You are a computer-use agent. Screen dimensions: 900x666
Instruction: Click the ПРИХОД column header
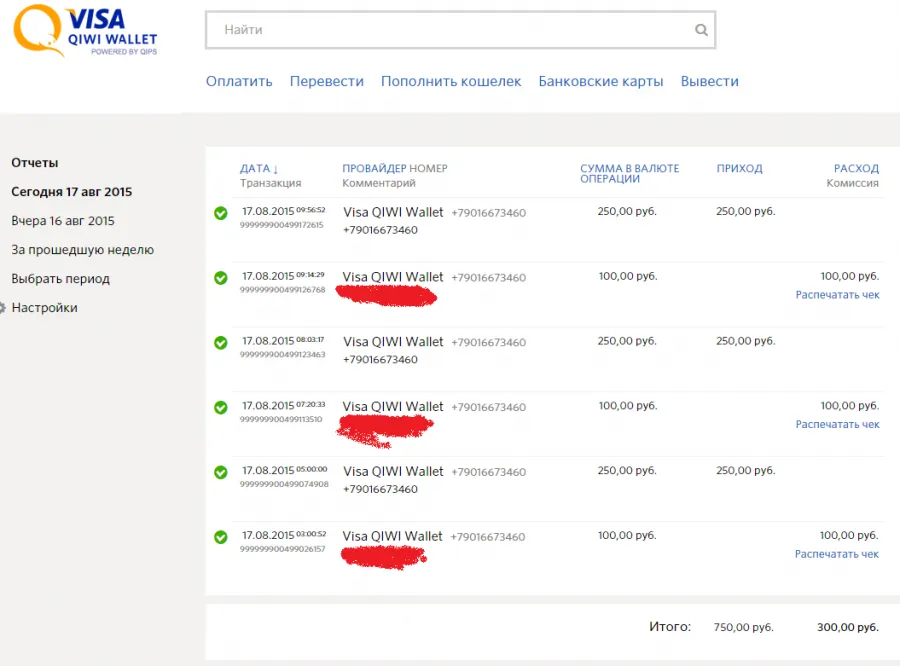(739, 168)
